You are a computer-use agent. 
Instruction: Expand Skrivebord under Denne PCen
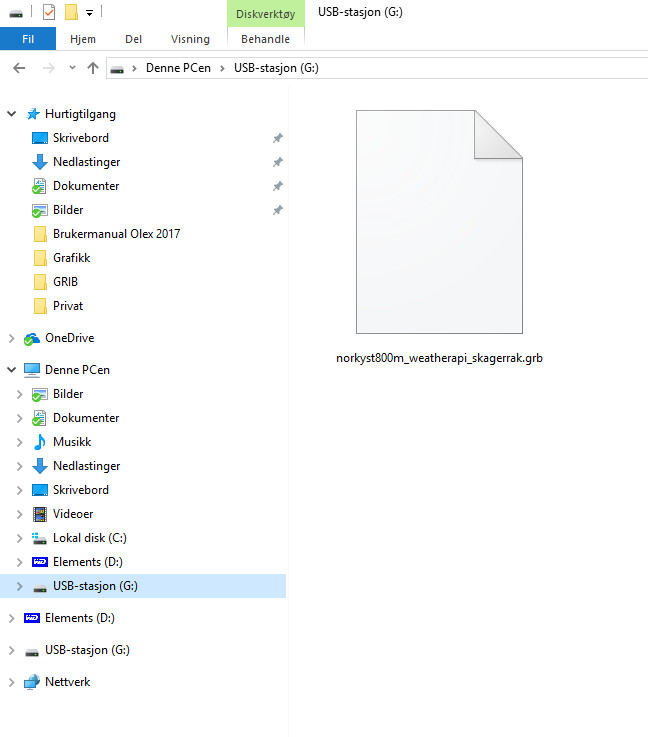(19, 490)
